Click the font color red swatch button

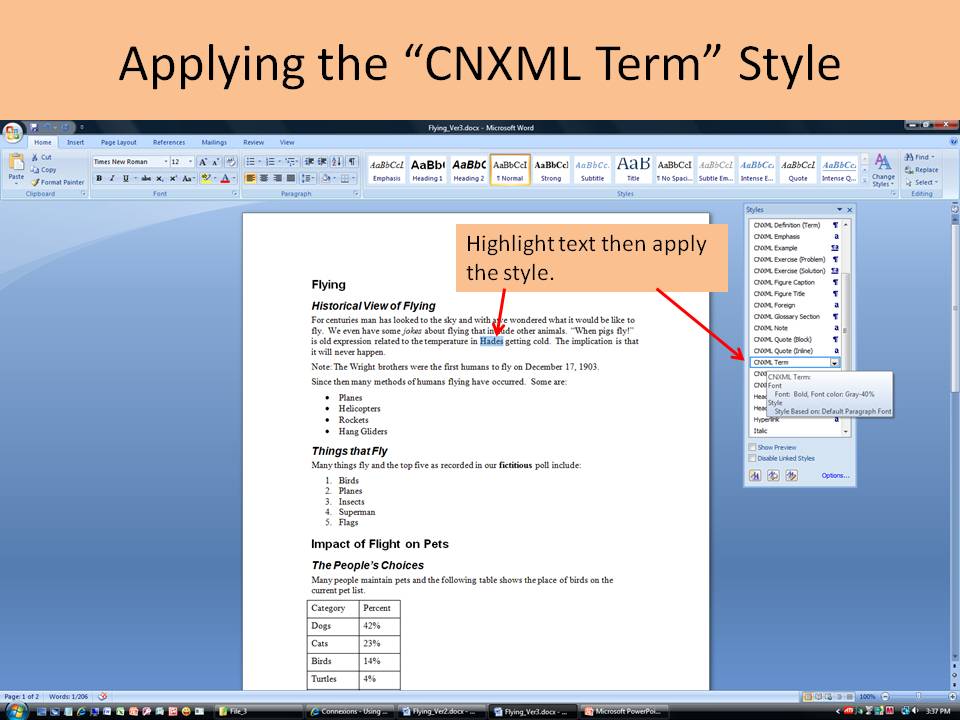click(225, 178)
